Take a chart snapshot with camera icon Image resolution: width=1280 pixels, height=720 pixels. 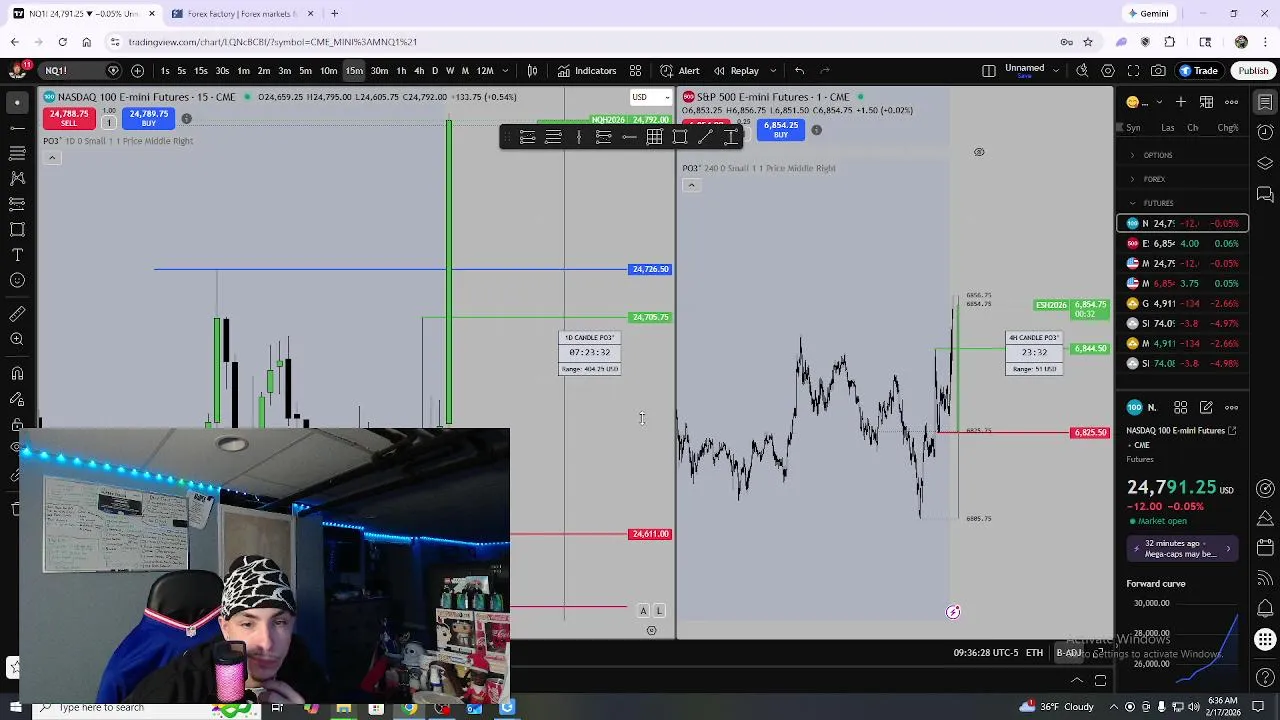point(1158,71)
